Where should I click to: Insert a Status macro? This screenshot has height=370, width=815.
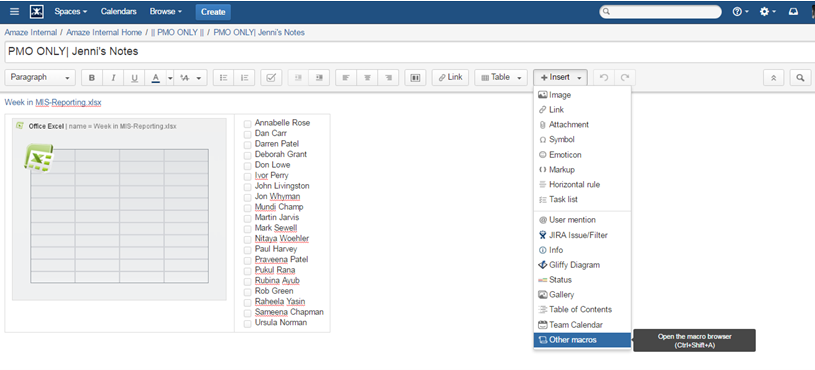pos(582,280)
